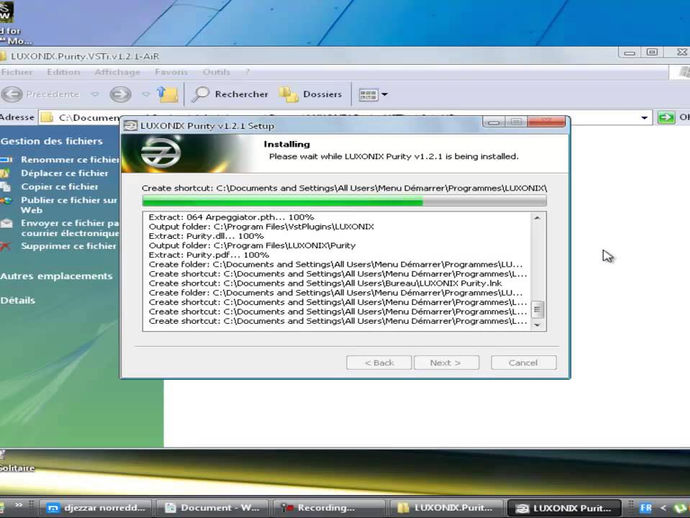Viewport: 690px width, 518px height.
Task: Click the Back arrow icon in Explorer
Action: click(x=12, y=94)
